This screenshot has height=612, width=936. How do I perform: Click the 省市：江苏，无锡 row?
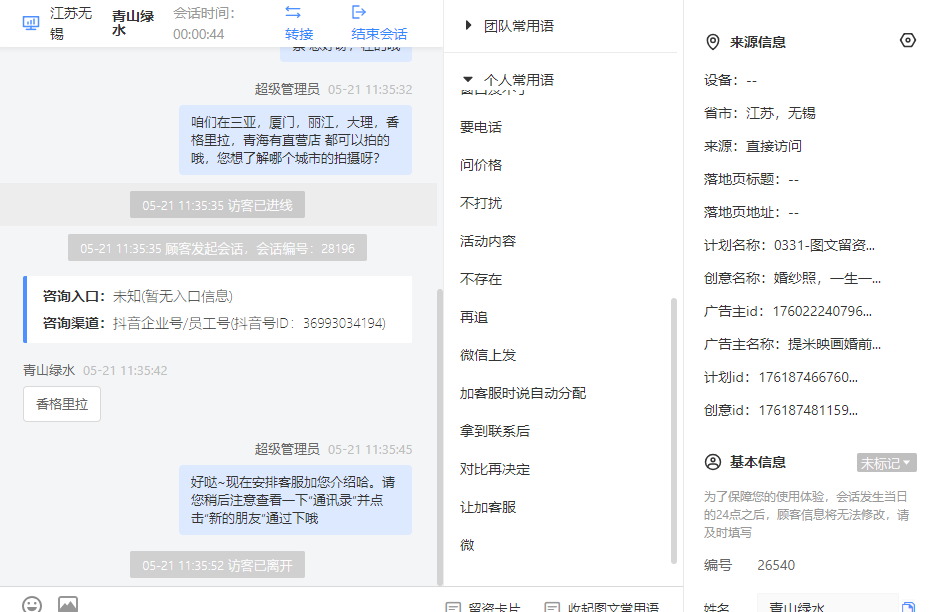(759, 113)
